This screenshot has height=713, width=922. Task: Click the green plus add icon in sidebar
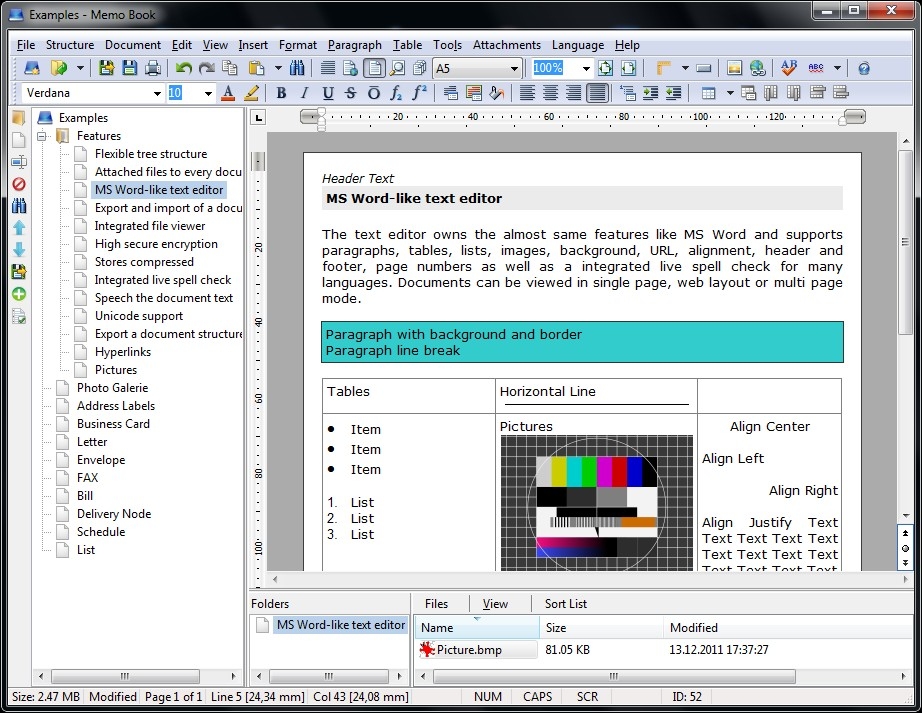click(19, 294)
